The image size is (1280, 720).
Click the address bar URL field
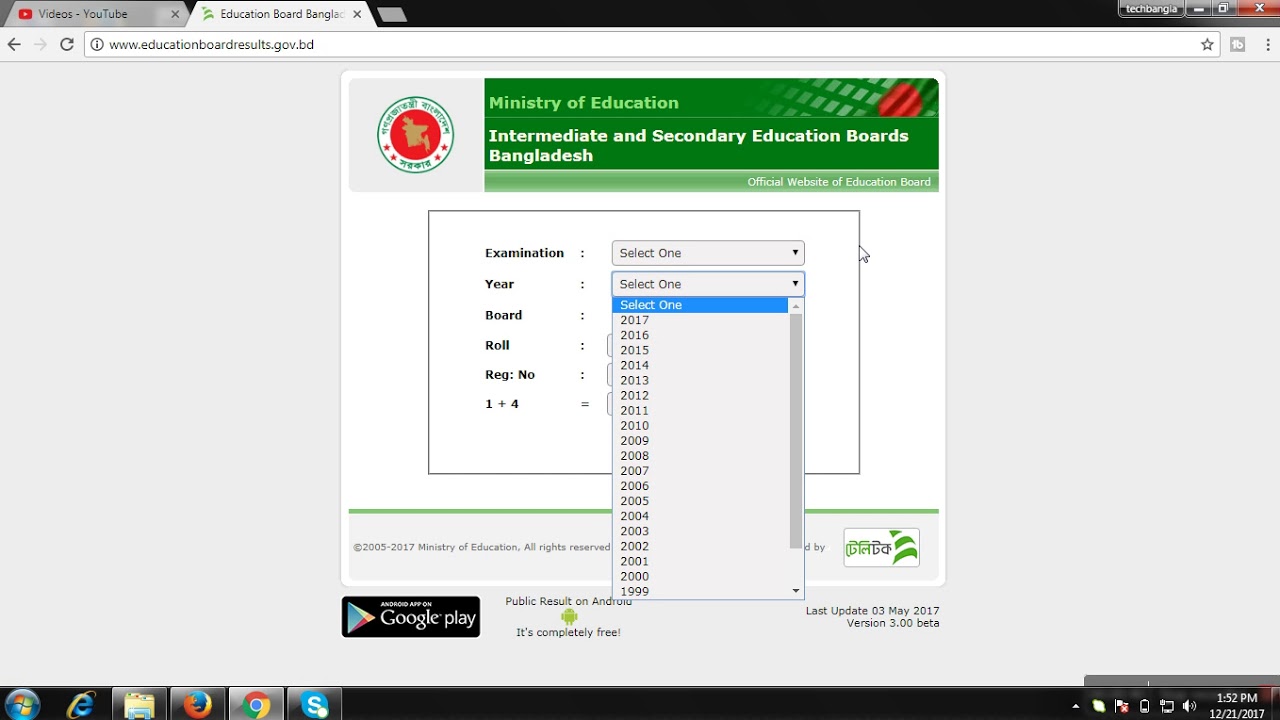(x=650, y=44)
